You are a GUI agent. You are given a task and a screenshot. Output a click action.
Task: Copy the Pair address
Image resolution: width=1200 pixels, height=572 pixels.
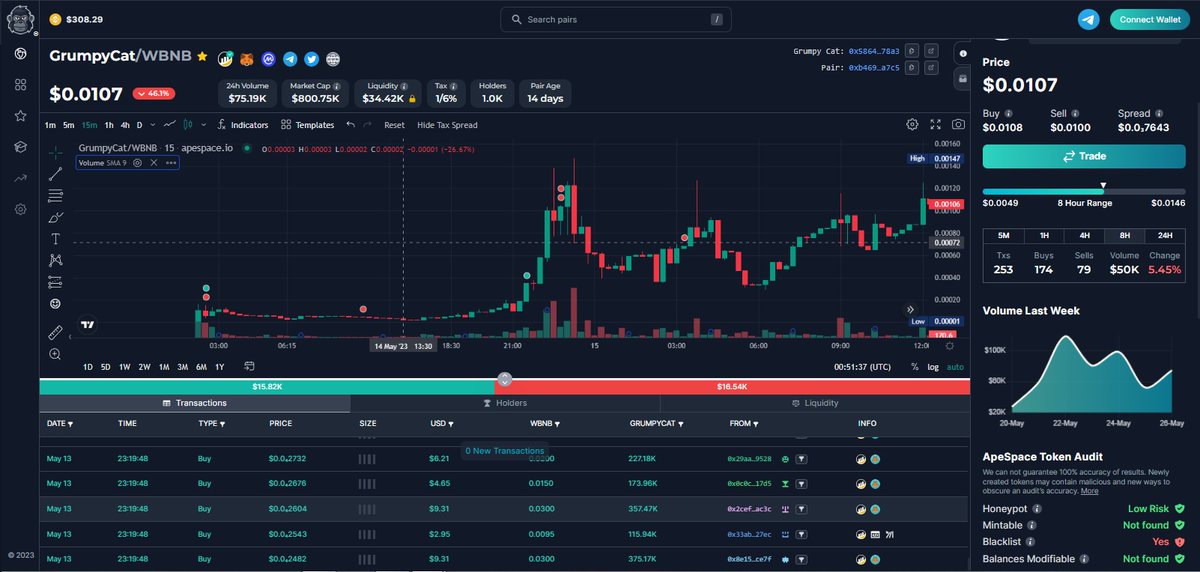pos(912,68)
